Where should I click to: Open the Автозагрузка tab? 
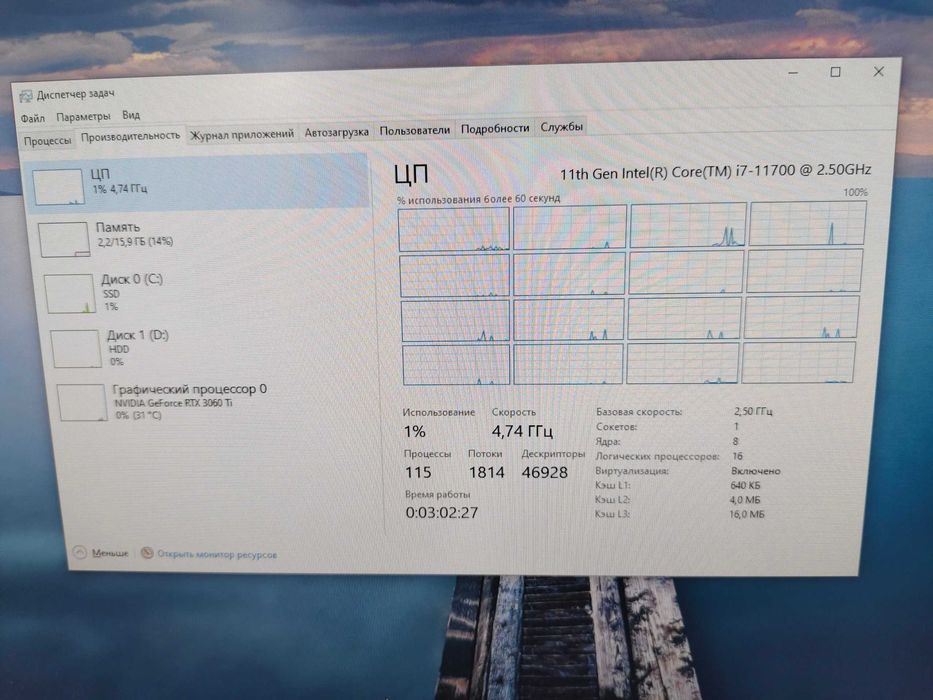[x=336, y=132]
